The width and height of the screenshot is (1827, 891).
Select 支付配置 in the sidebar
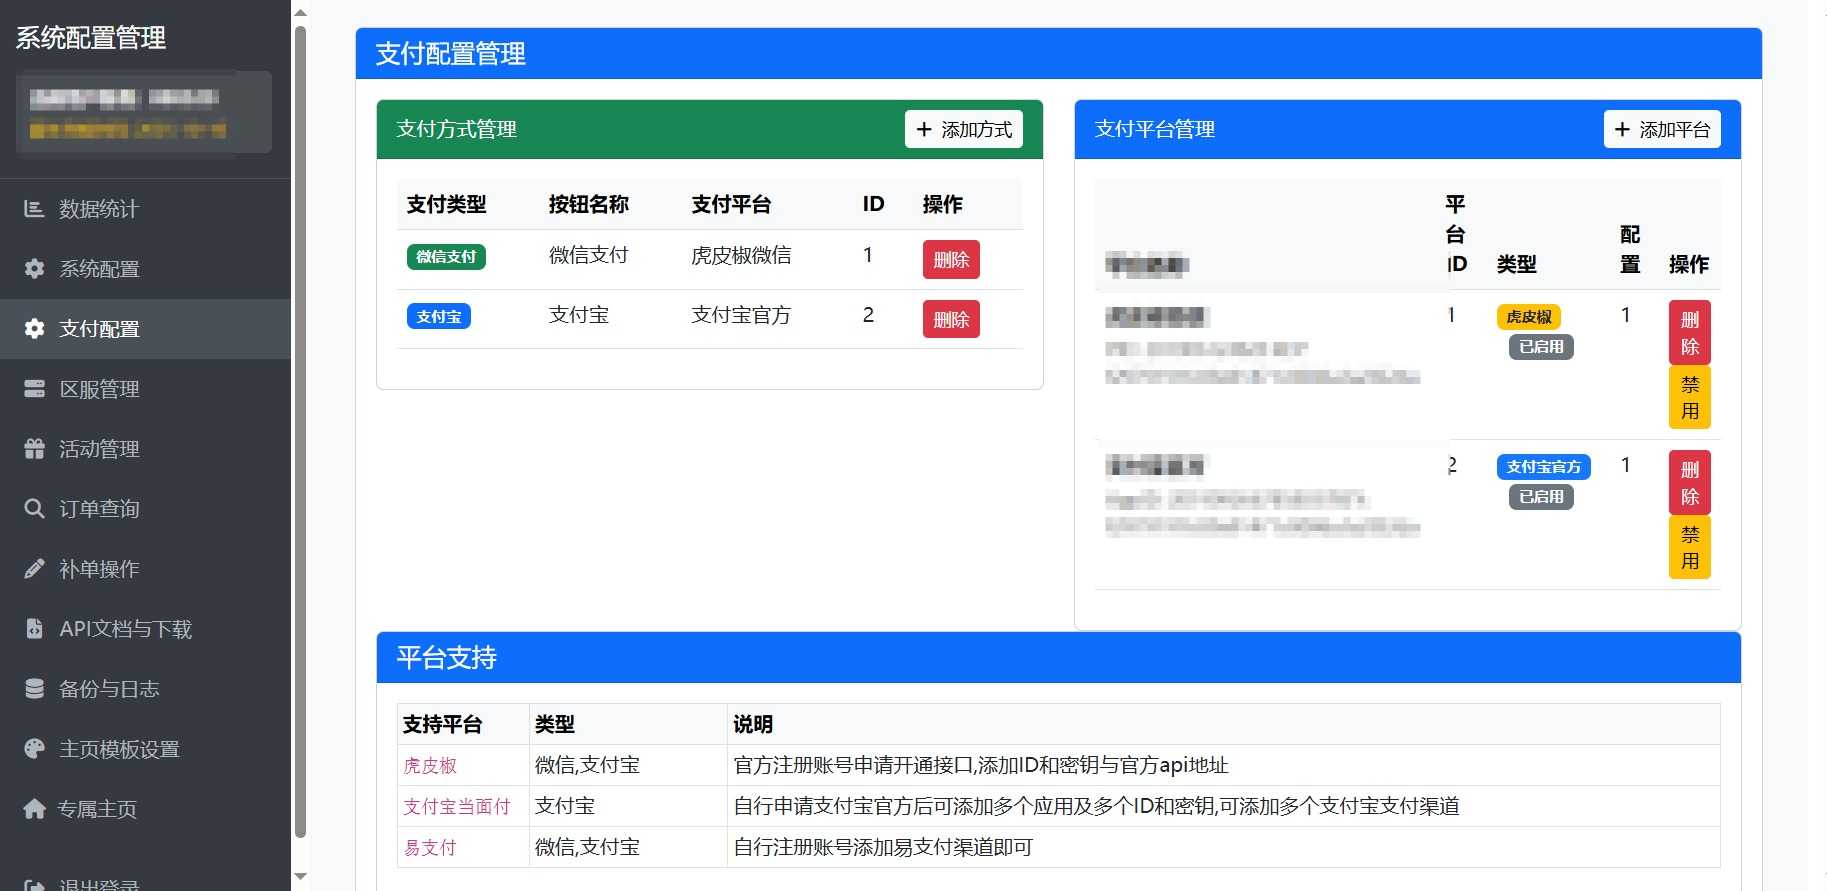99,329
